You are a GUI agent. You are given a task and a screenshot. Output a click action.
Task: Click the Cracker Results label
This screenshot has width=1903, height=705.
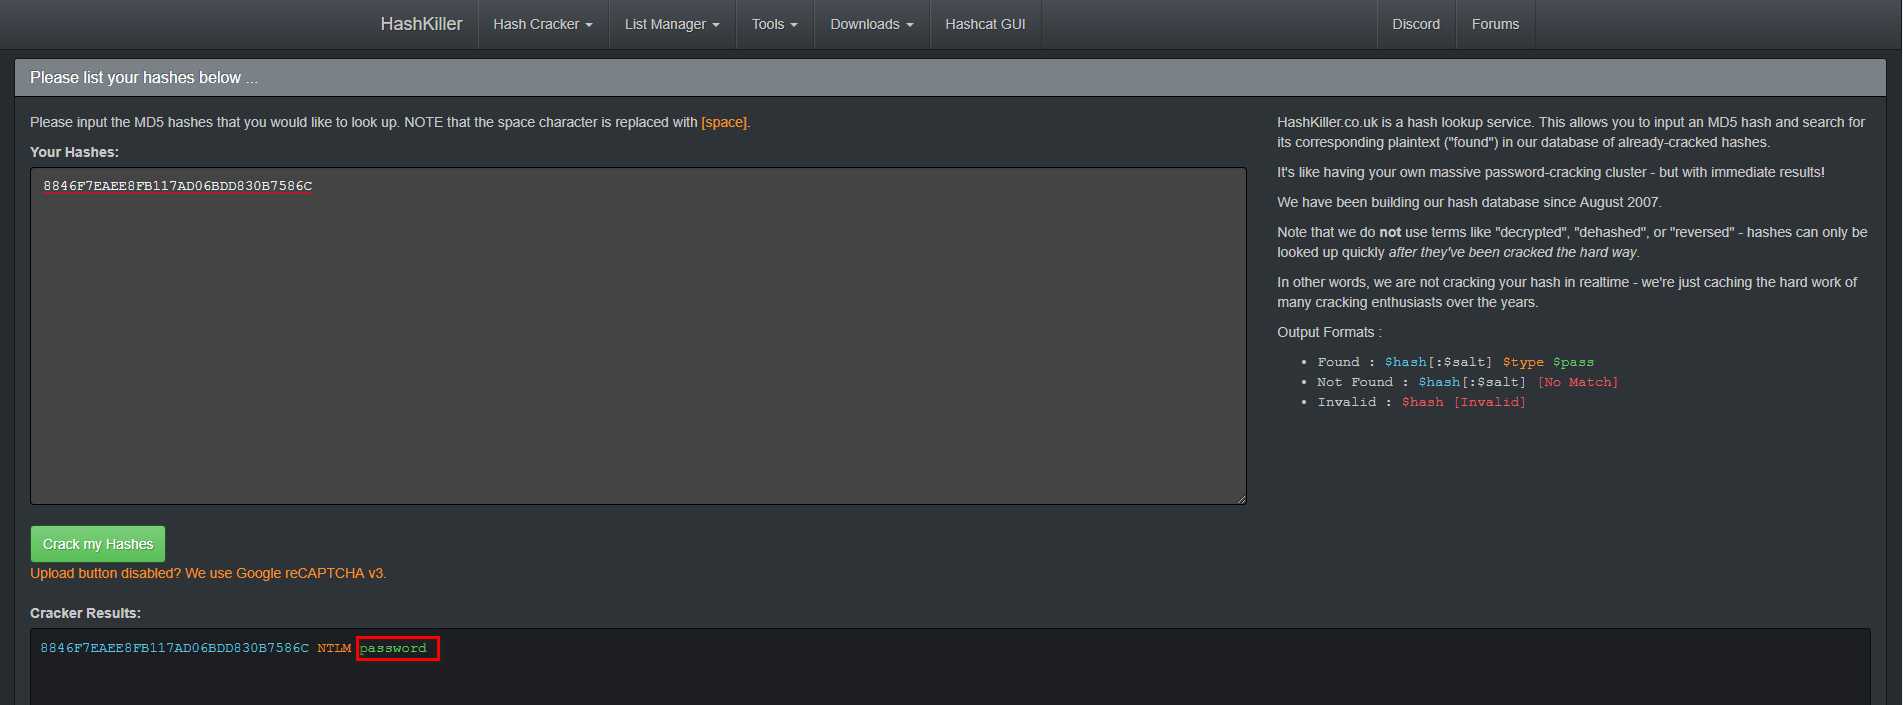coord(85,613)
